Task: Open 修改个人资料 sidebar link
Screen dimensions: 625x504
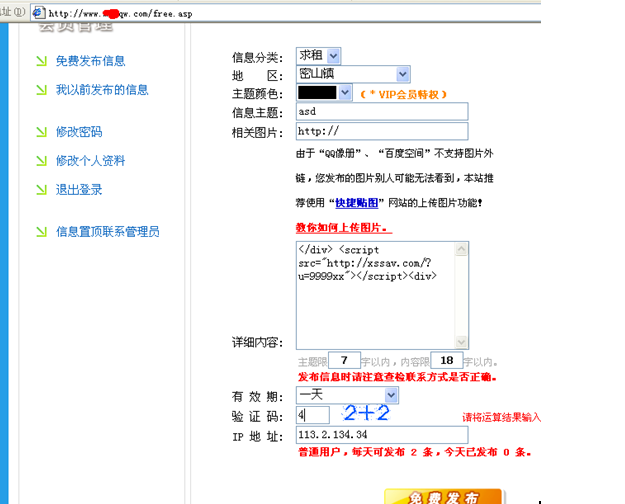Action: [x=90, y=161]
